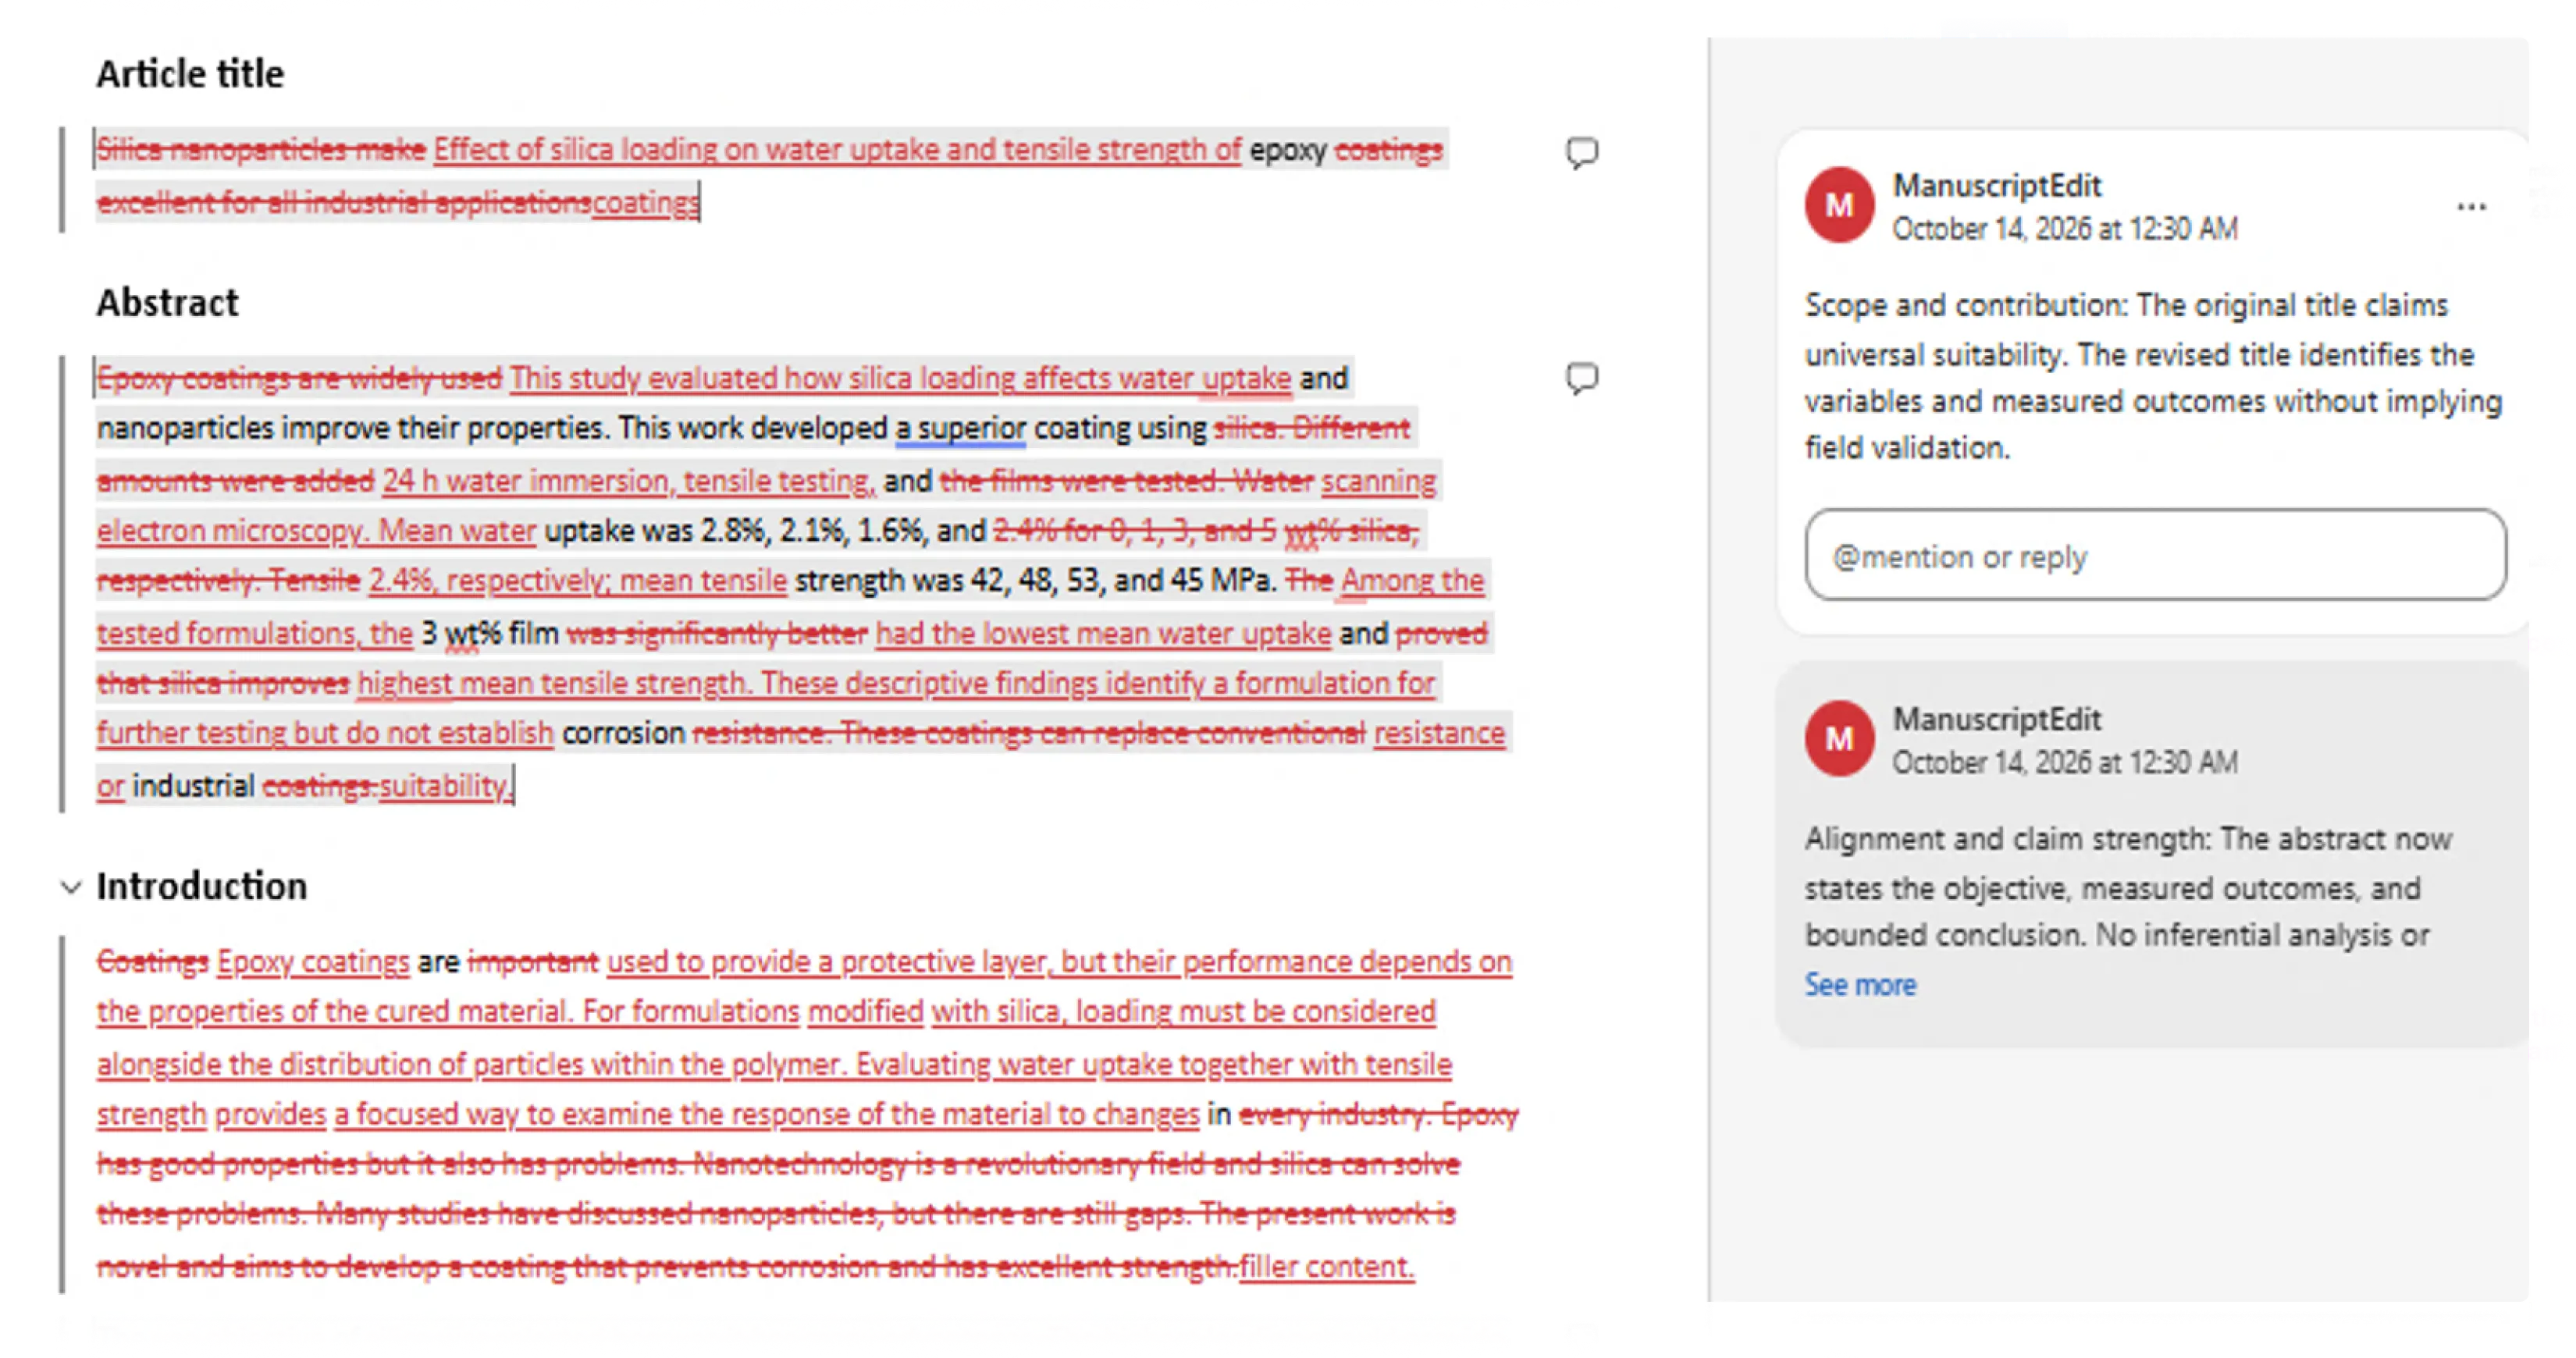Click struck-out word 'important' in Introduction
2576x1358 pixels.
[x=533, y=962]
